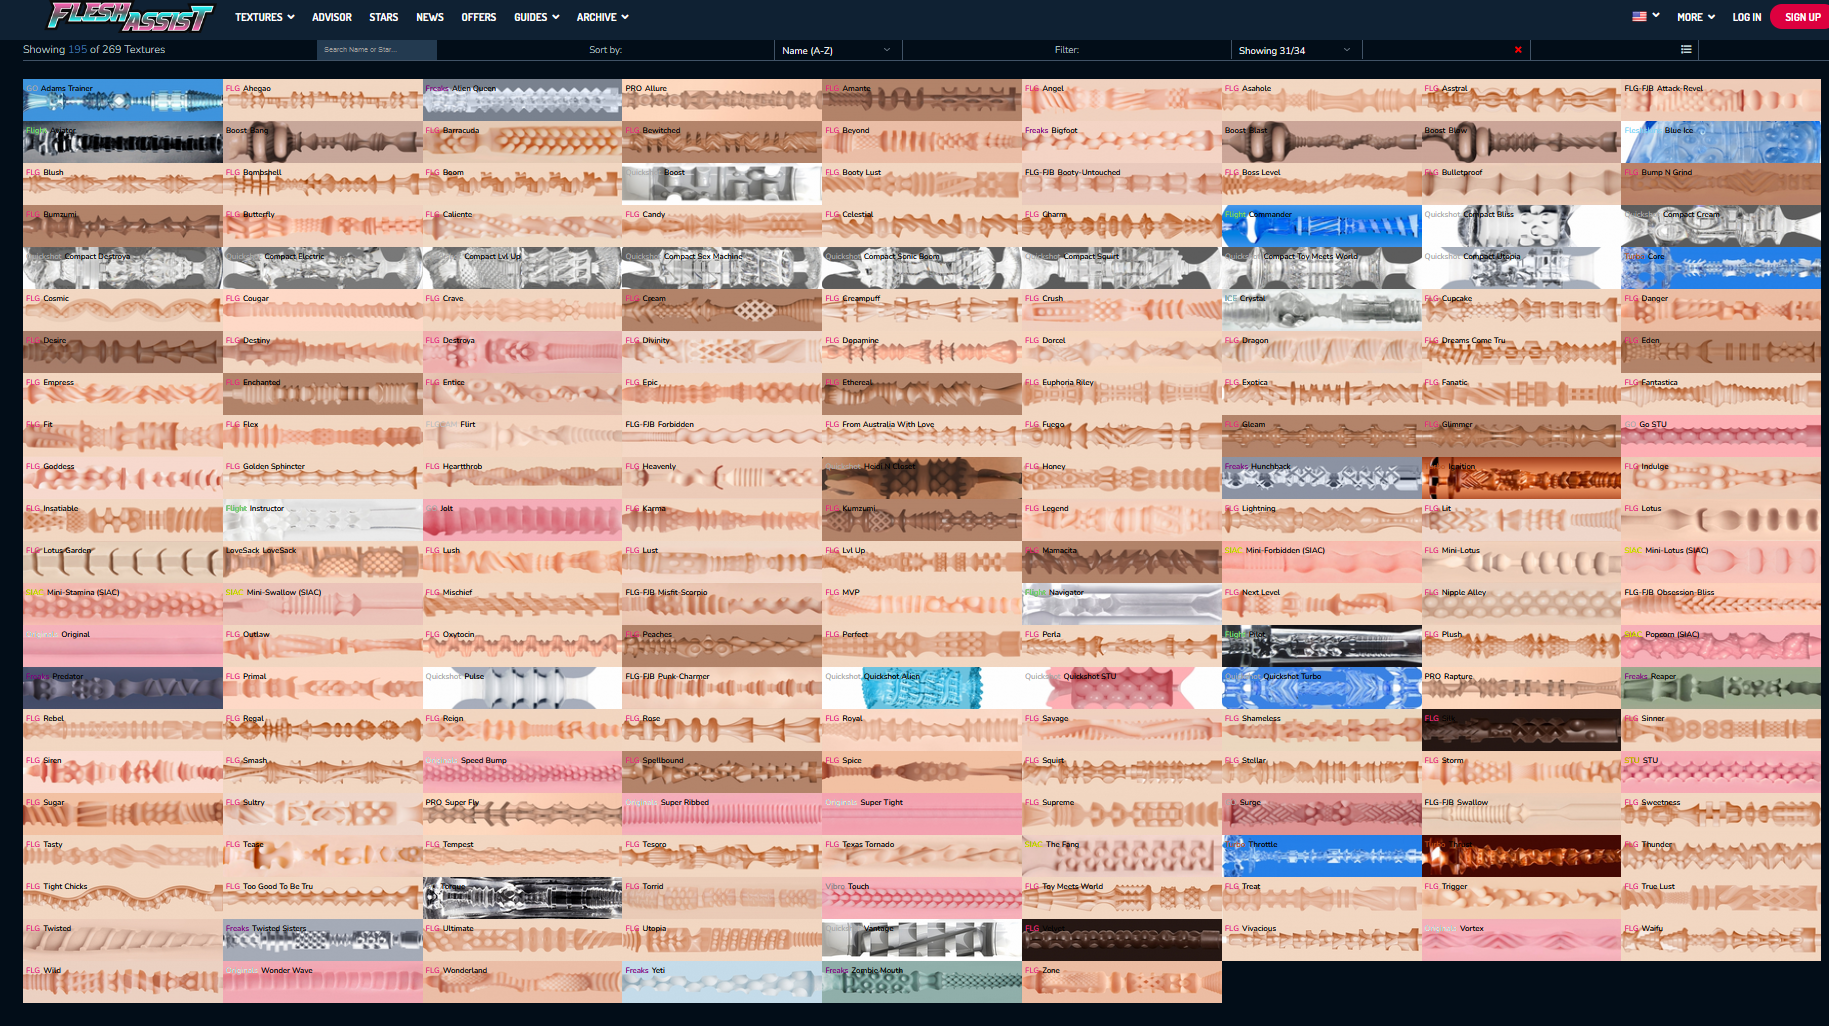Select the Bigfoot texture
This screenshot has height=1026, width=1829.
pyautogui.click(x=1122, y=142)
